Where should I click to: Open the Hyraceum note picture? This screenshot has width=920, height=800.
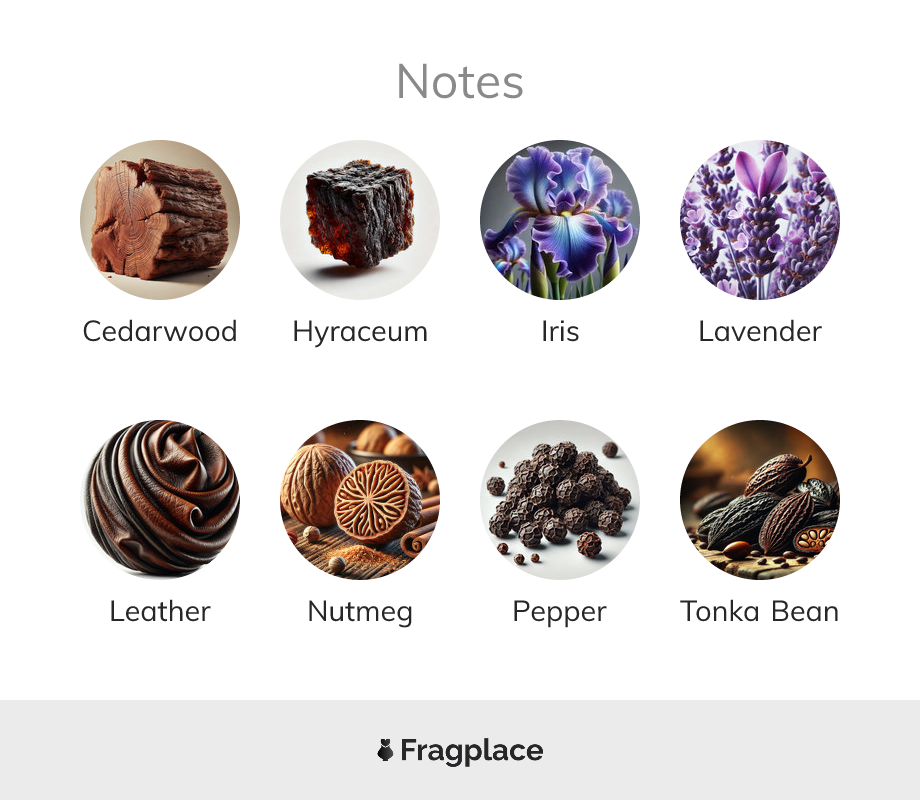360,220
